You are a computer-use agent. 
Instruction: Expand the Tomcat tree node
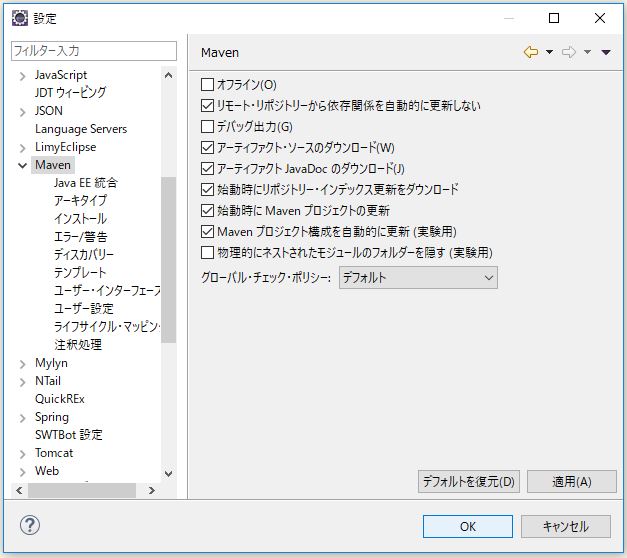coord(22,454)
